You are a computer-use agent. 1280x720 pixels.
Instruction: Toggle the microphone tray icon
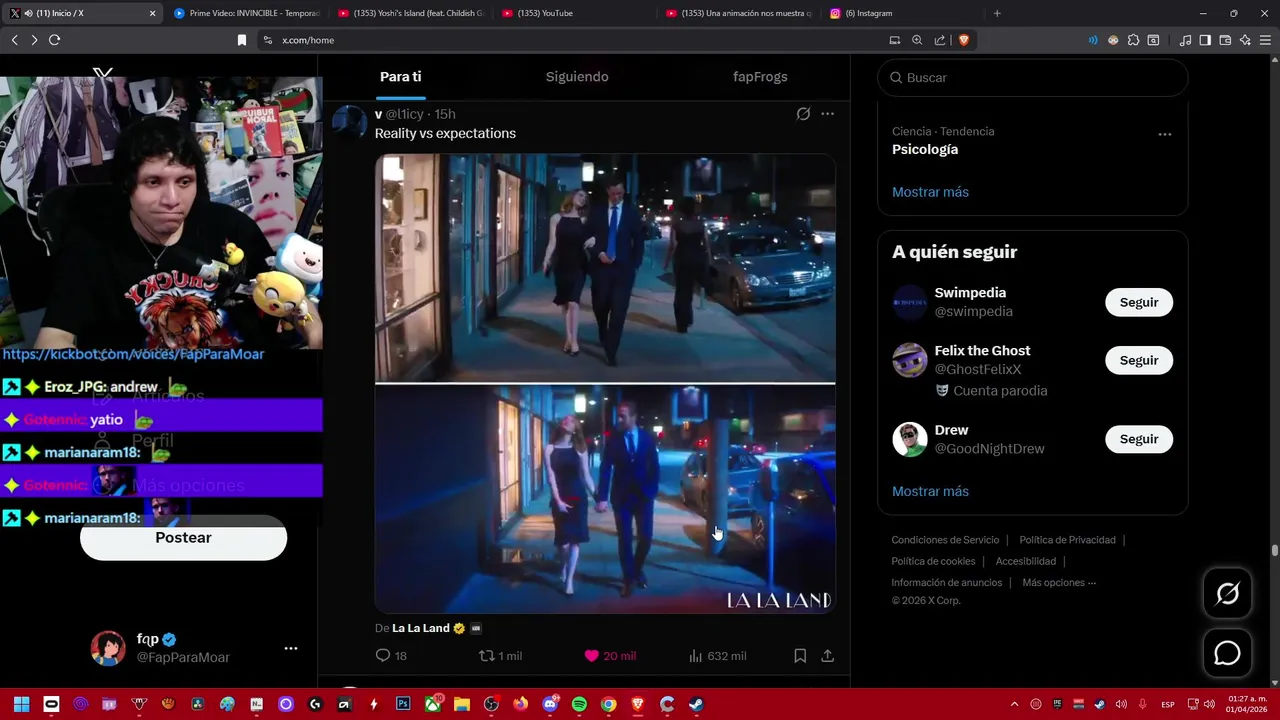coord(1142,704)
